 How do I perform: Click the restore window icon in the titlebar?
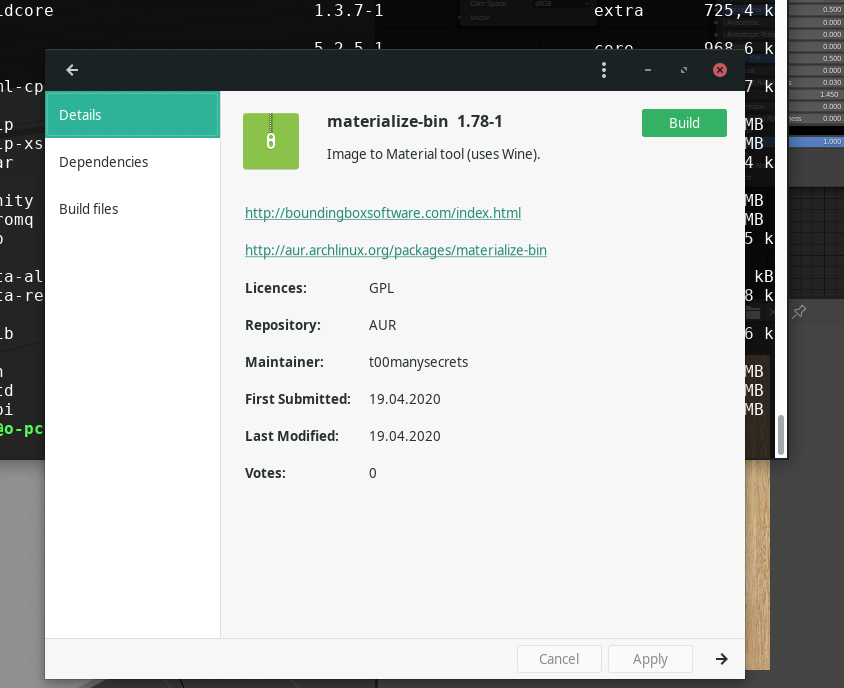[x=684, y=70]
